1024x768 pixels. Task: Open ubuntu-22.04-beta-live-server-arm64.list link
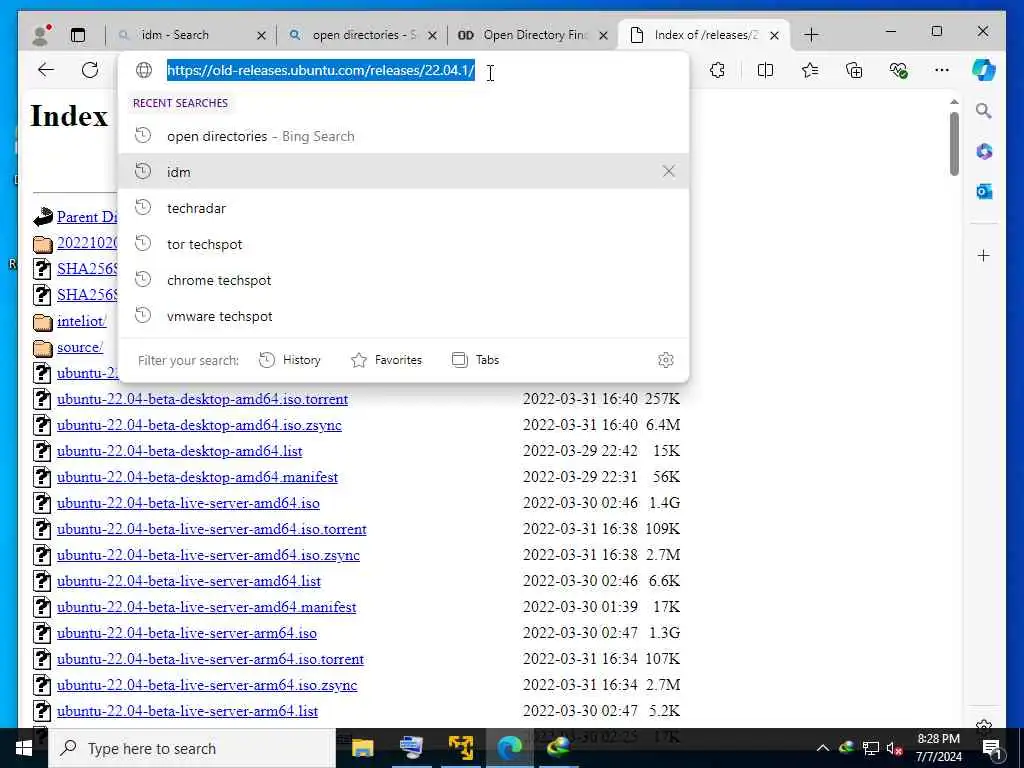tap(187, 711)
